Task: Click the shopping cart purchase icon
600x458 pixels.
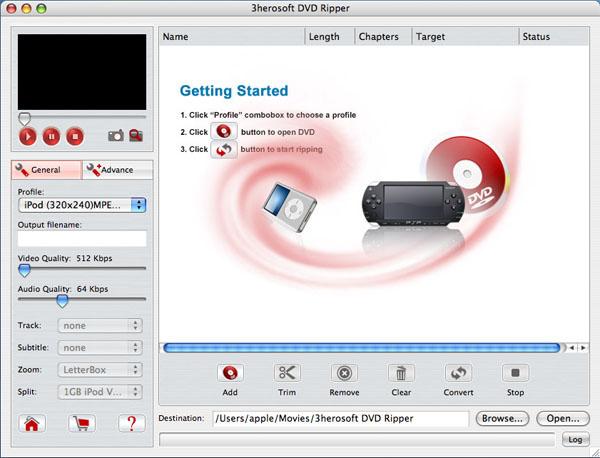Action: pos(82,423)
